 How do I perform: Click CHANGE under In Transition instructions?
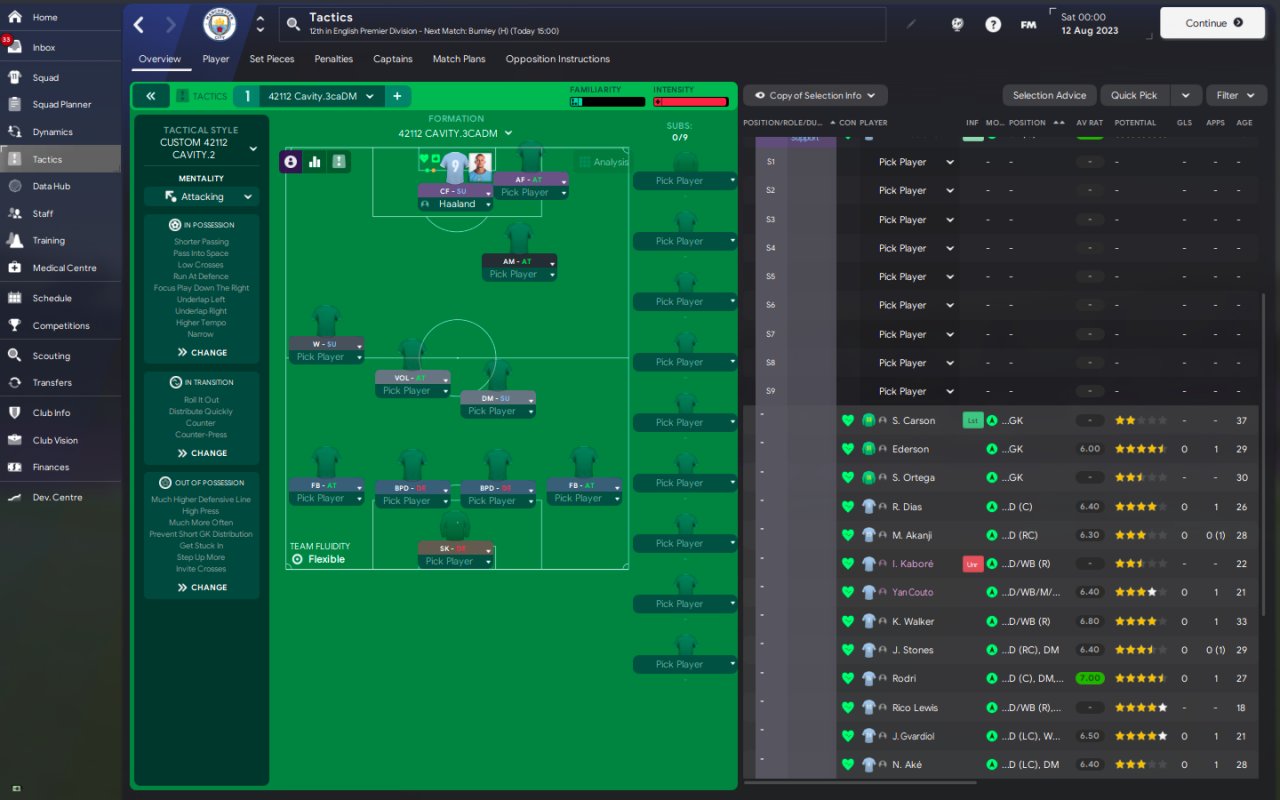(202, 453)
